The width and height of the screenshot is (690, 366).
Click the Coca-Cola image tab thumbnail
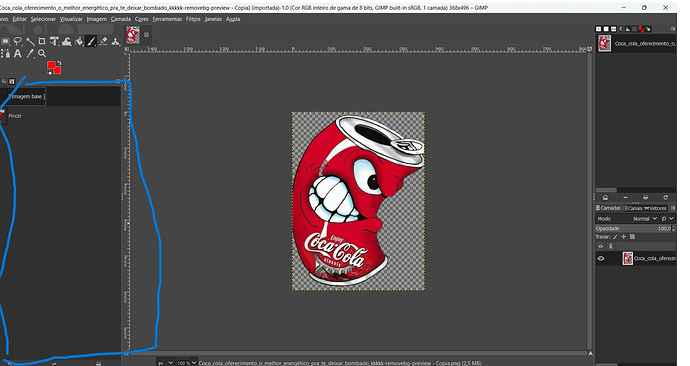click(x=133, y=35)
